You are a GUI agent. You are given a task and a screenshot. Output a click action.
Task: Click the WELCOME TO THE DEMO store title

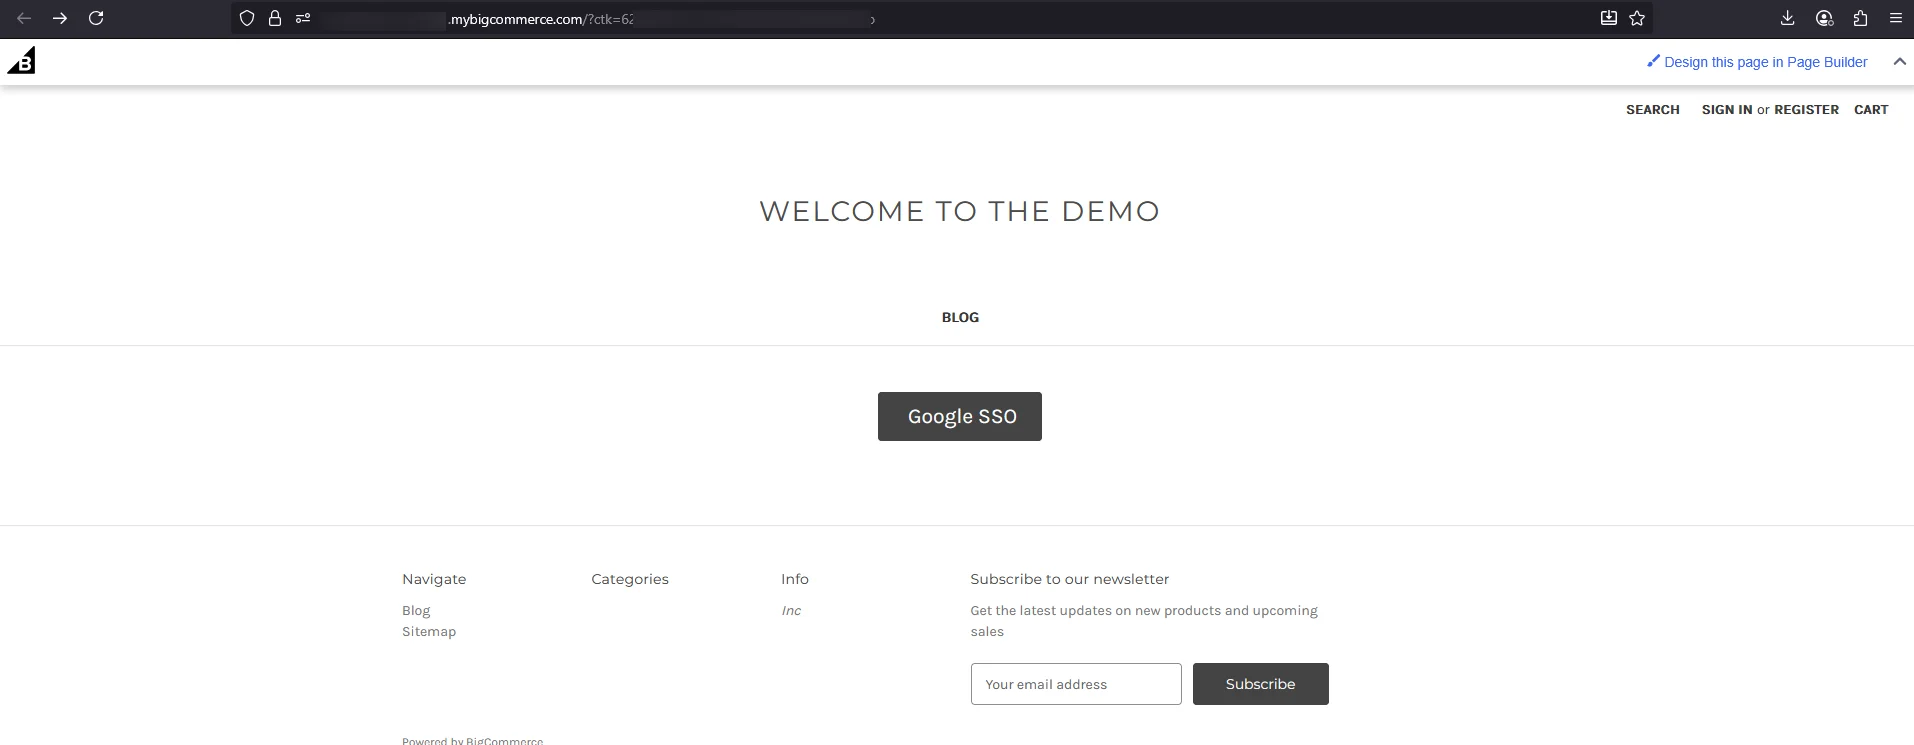point(959,211)
